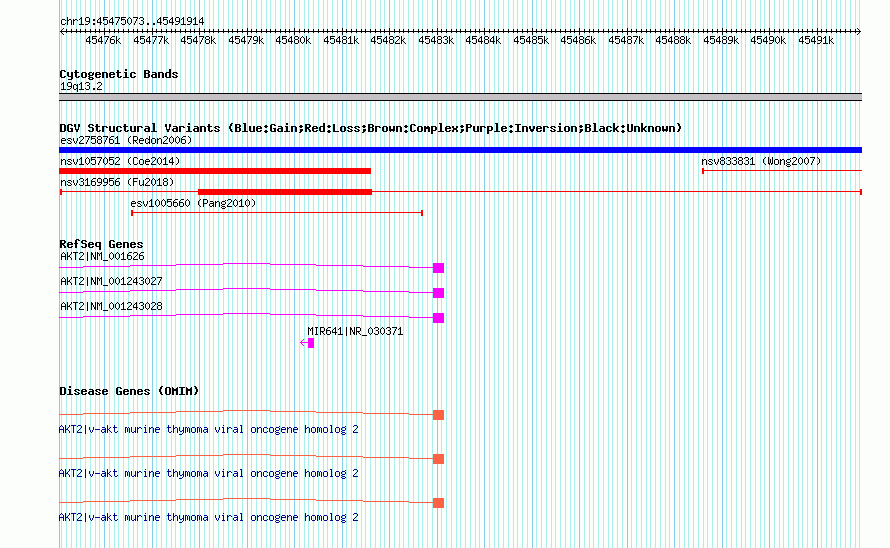Click the AKT2 NM_001243027 exon box
The image size is (890, 548).
coord(438,293)
